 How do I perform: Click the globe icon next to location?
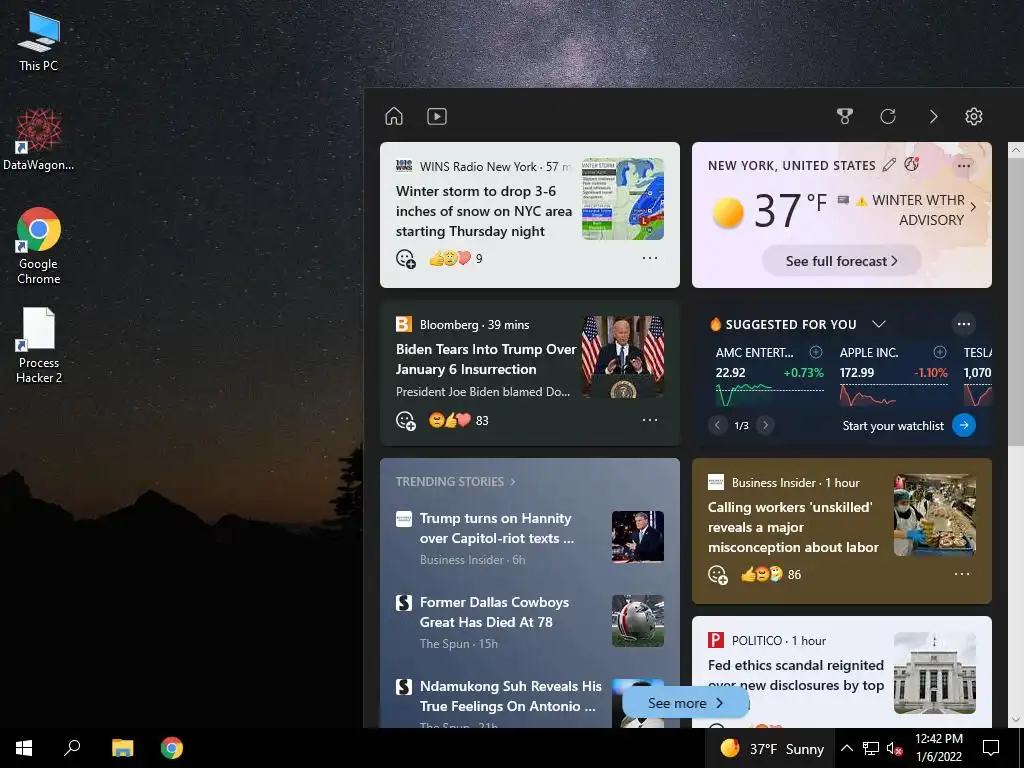pos(912,165)
